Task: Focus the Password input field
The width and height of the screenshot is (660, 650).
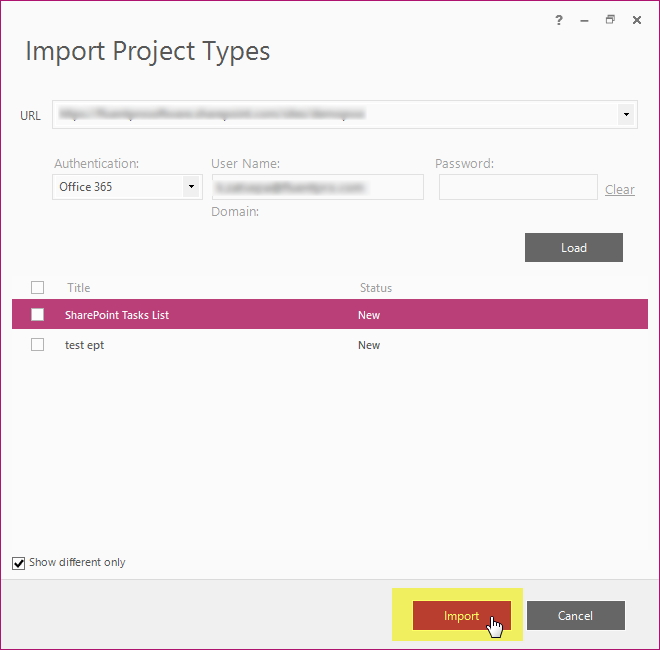Action: [x=518, y=187]
